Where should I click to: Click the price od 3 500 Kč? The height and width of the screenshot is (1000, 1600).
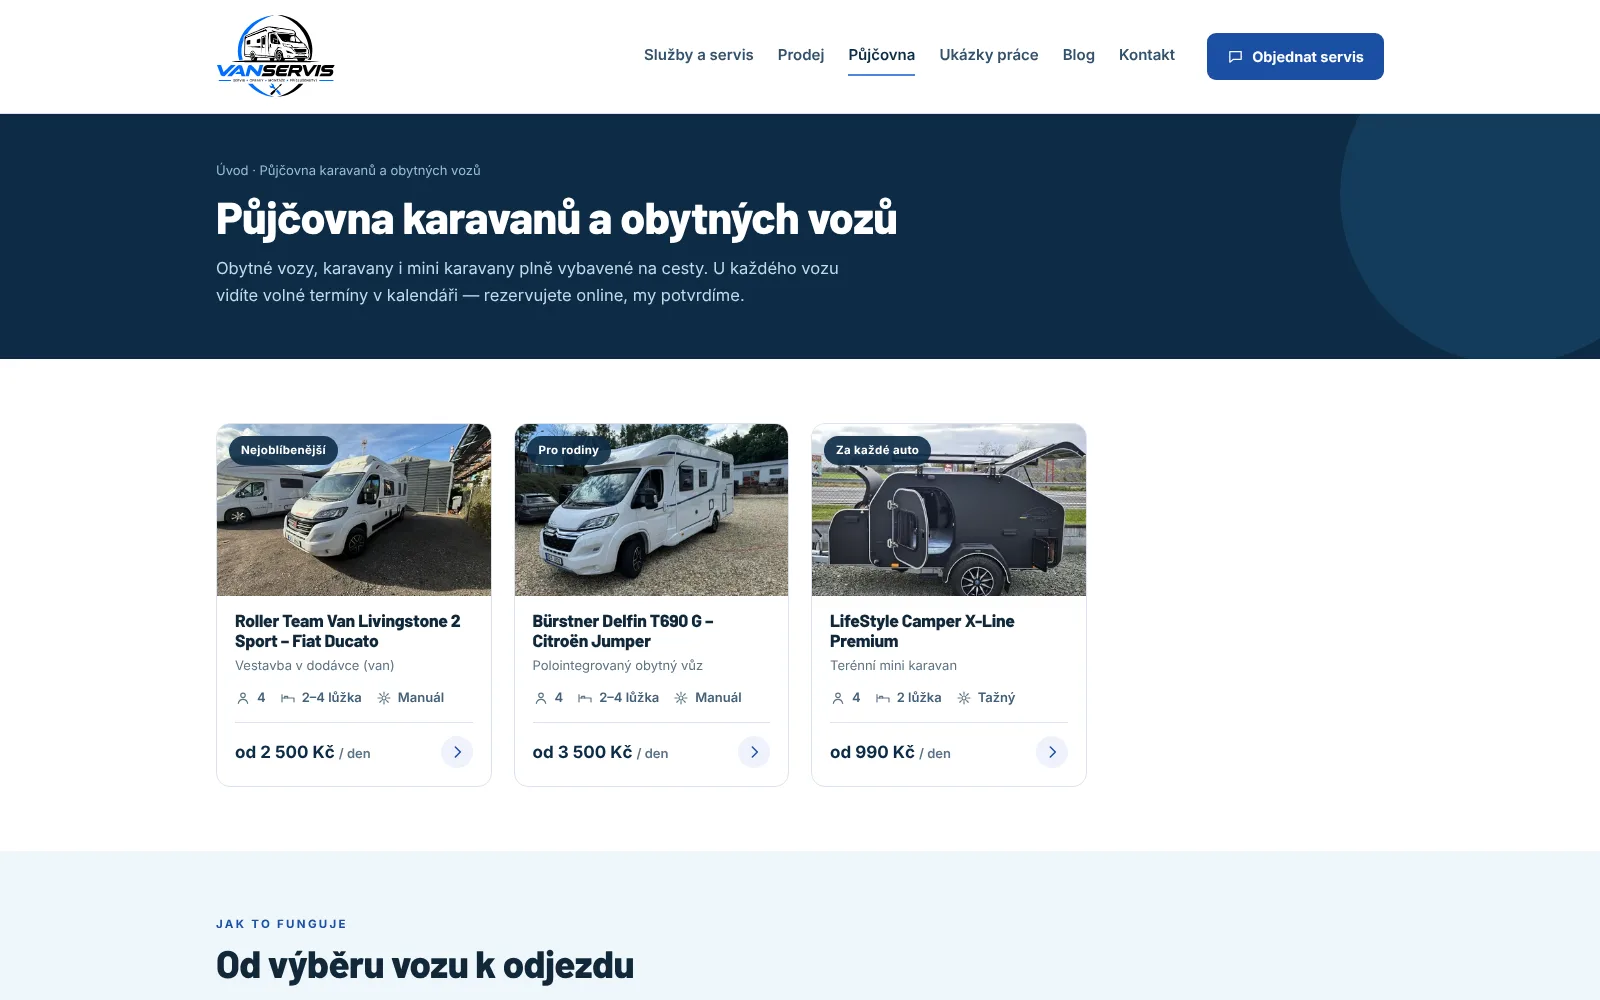point(582,752)
